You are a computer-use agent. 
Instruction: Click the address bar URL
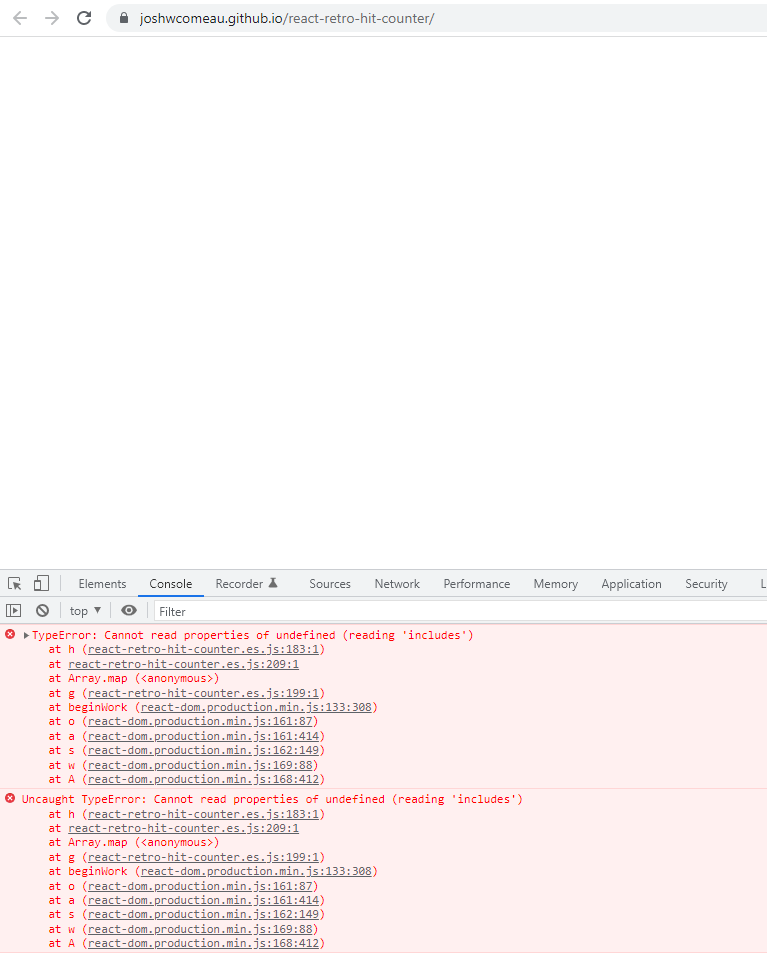click(x=287, y=18)
